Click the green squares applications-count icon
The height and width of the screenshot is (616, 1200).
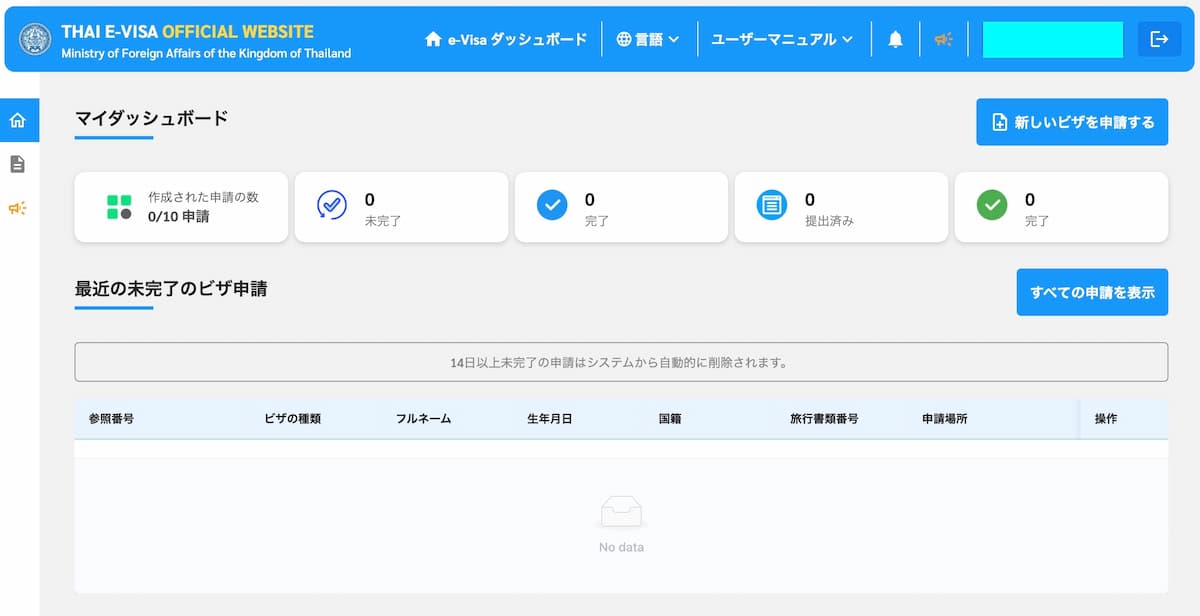(x=119, y=207)
